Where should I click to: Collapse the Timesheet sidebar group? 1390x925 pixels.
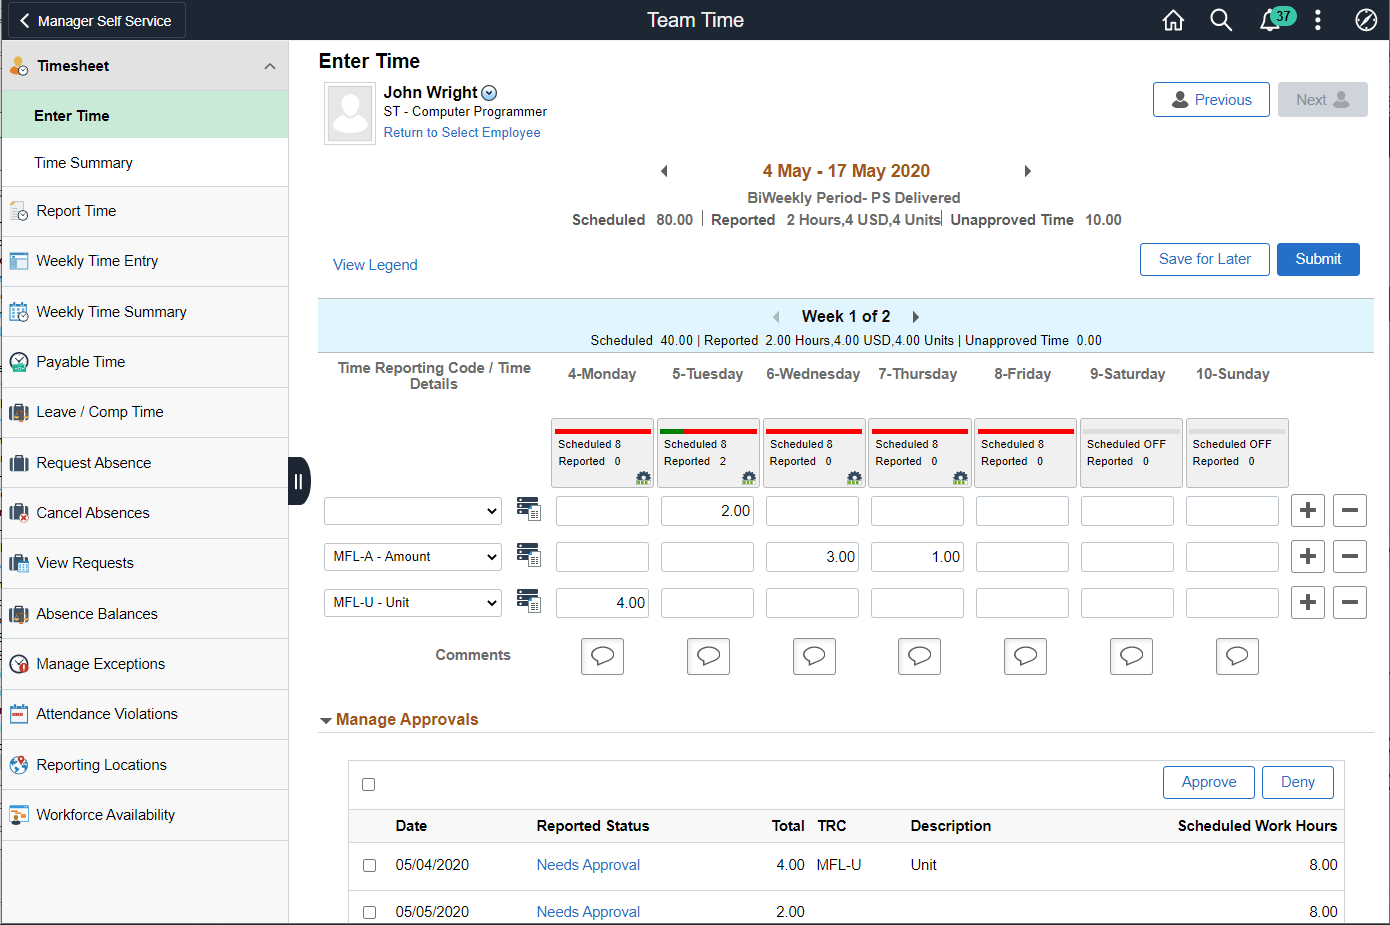[x=269, y=66]
